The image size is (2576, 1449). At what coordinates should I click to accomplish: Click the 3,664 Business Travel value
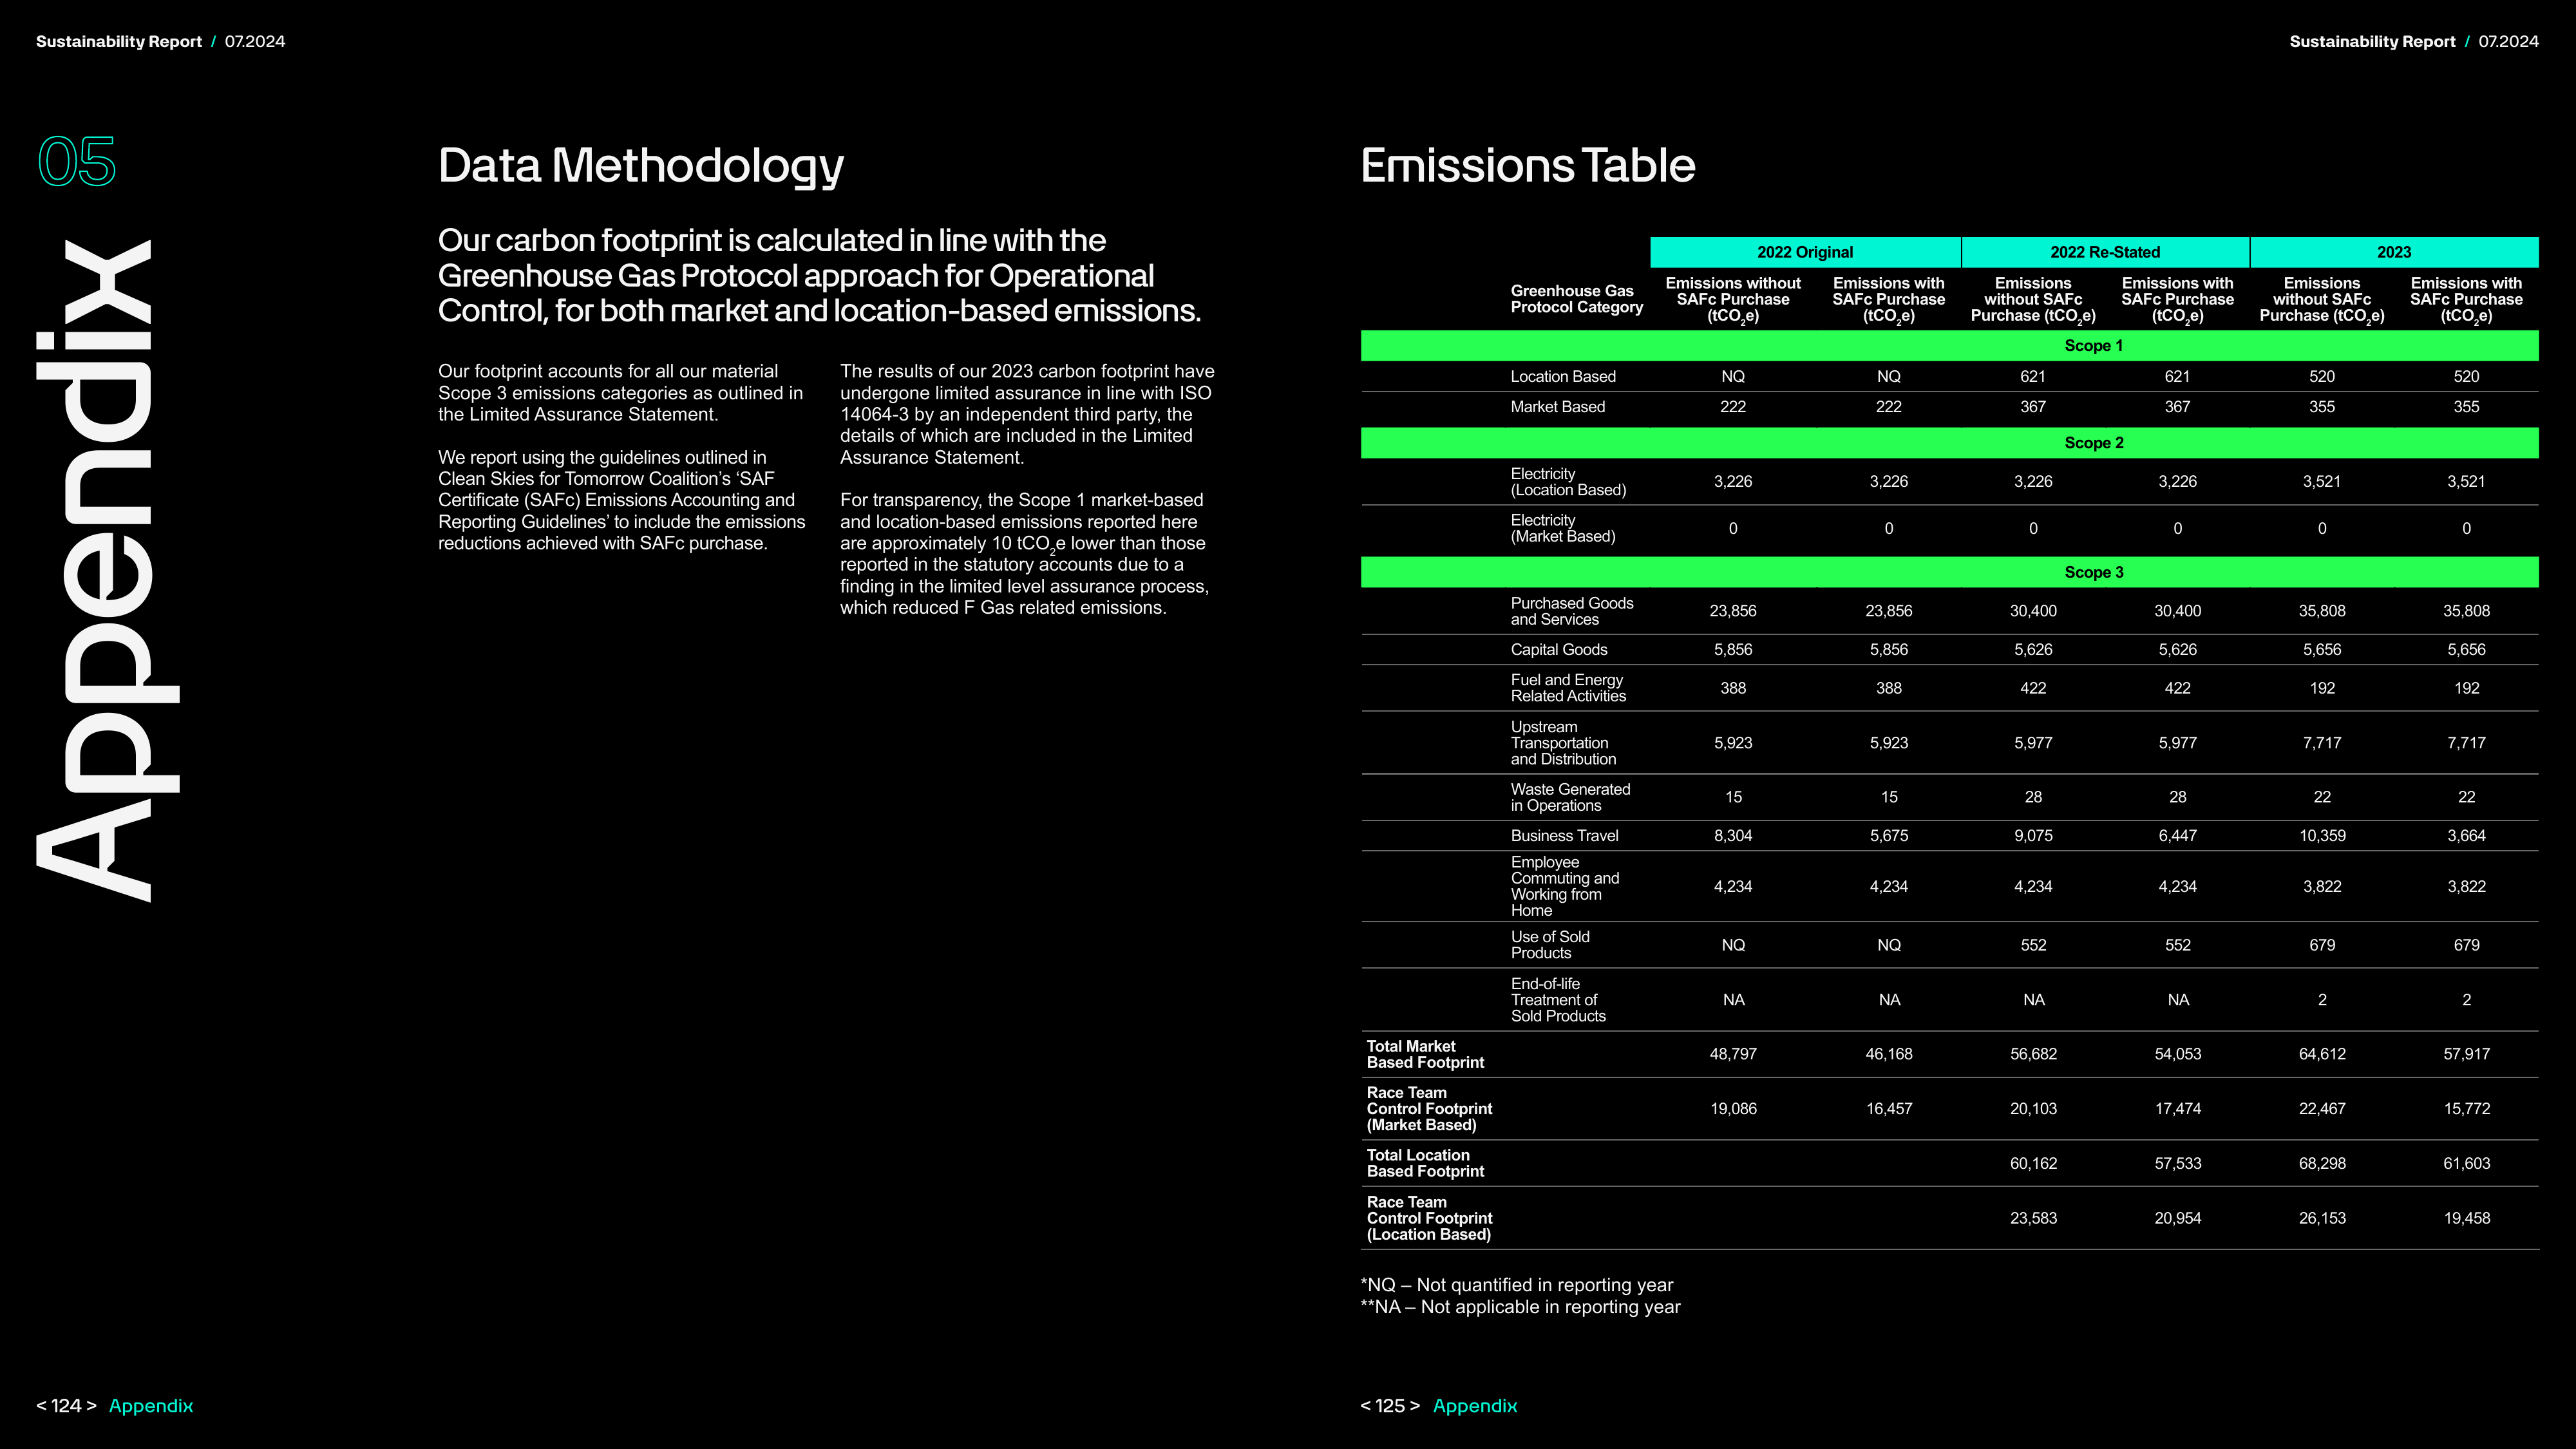click(2466, 835)
